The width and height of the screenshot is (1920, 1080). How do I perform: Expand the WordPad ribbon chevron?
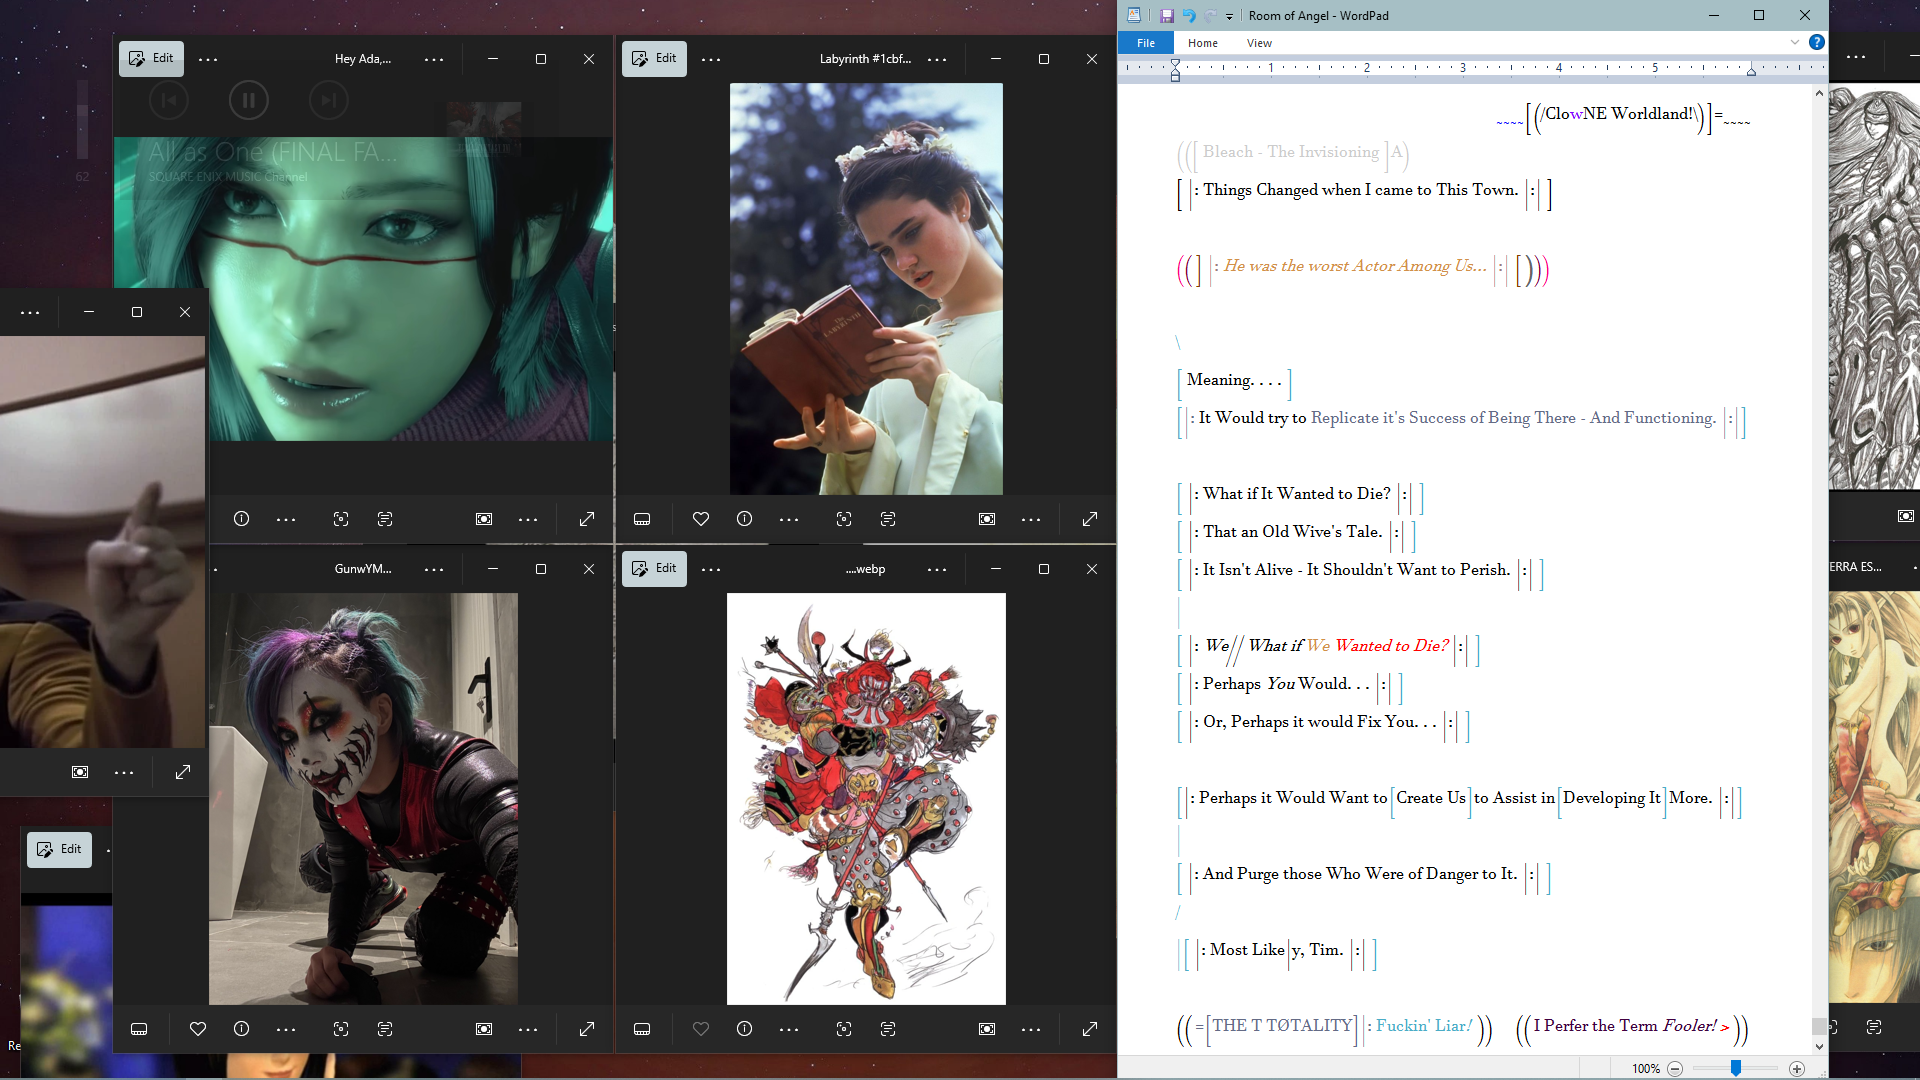pyautogui.click(x=1794, y=42)
